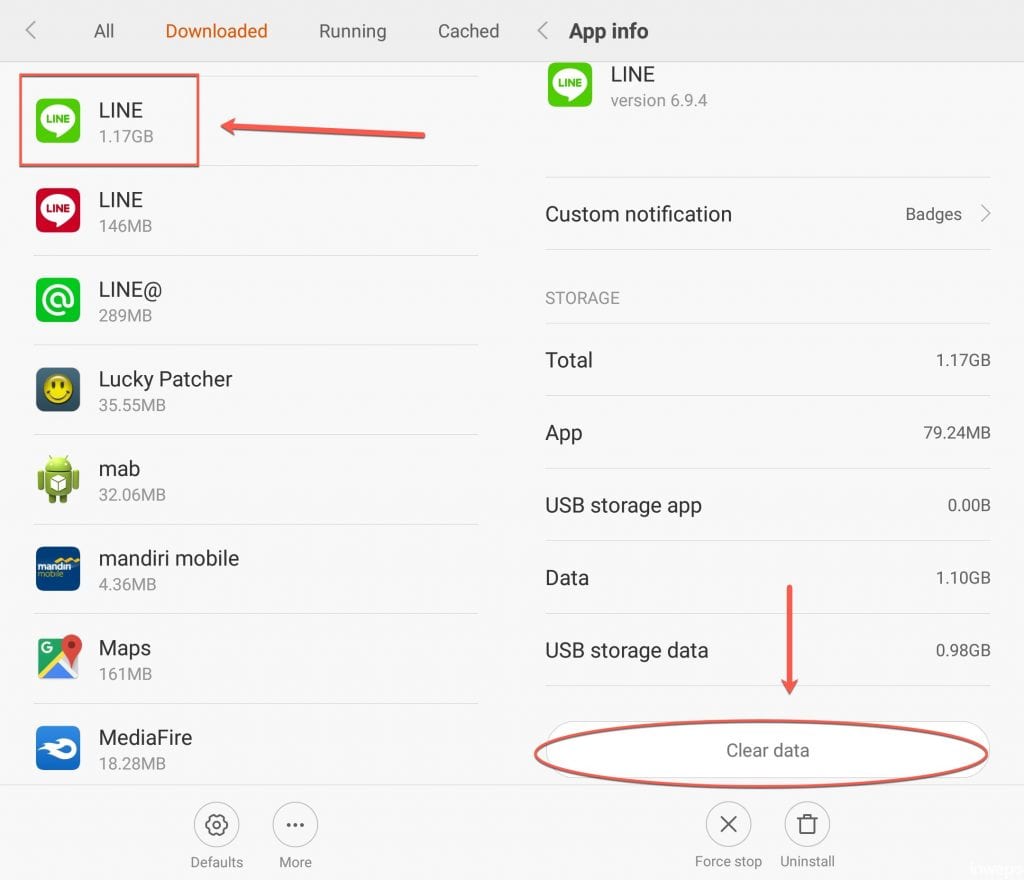Tap the 1.10GB data size value
Screen dimensions: 1024x880
coord(963,578)
